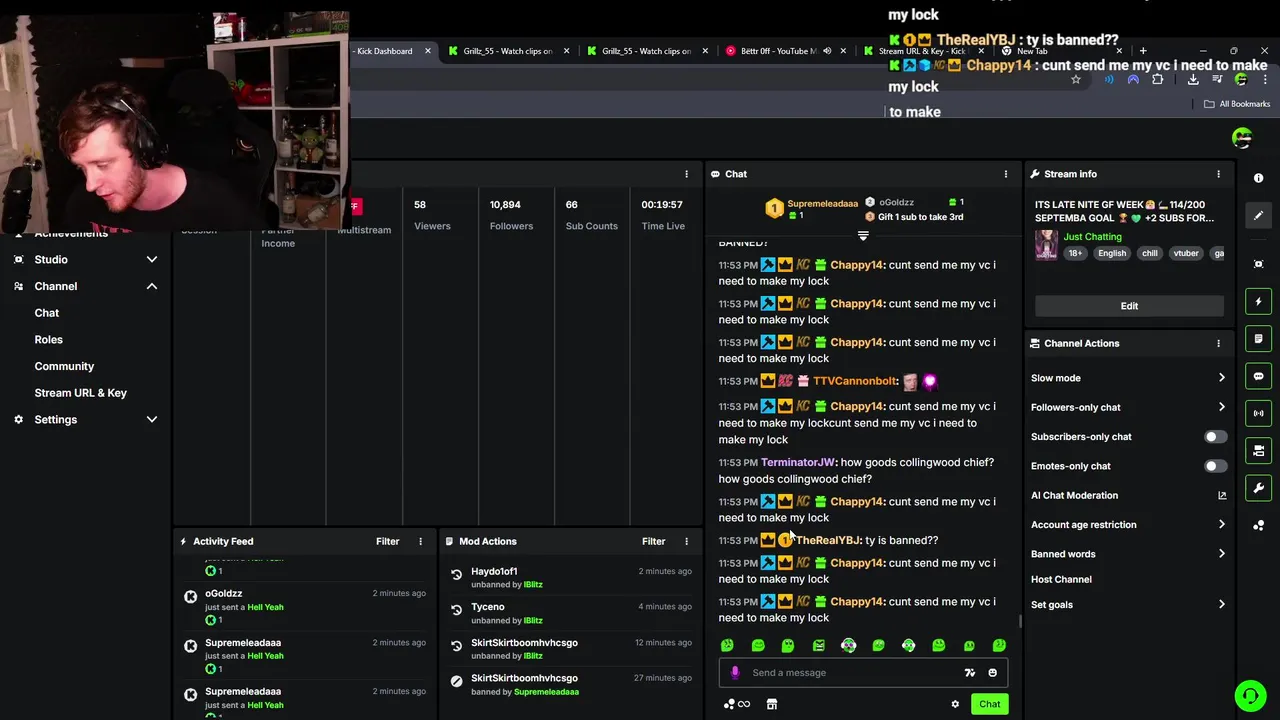Screen dimensions: 1280x720
Task: Open chat settings gear icon
Action: [955, 704]
